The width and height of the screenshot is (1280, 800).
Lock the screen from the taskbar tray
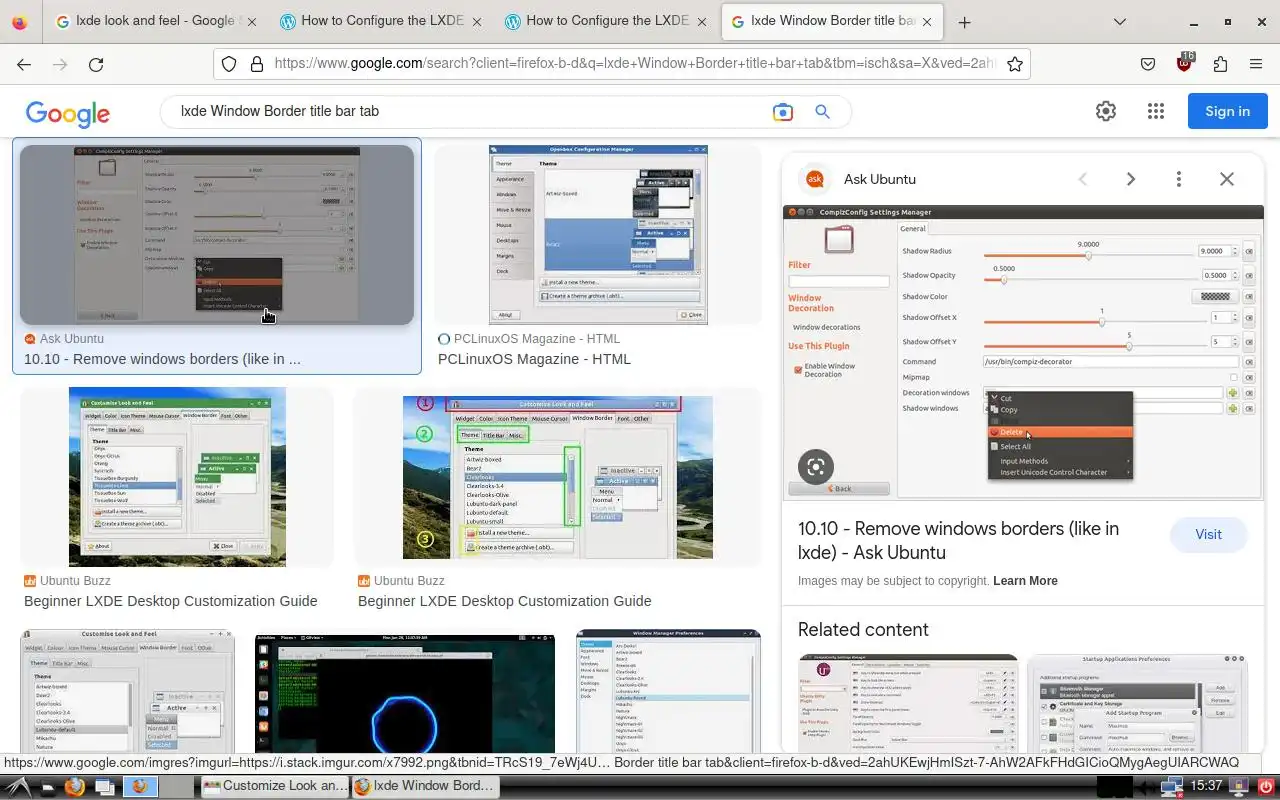[1240, 787]
